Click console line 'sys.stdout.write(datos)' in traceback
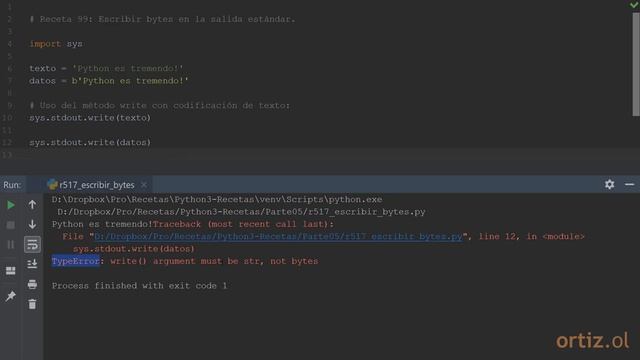Viewport: 640px width, 360px height. (134, 249)
